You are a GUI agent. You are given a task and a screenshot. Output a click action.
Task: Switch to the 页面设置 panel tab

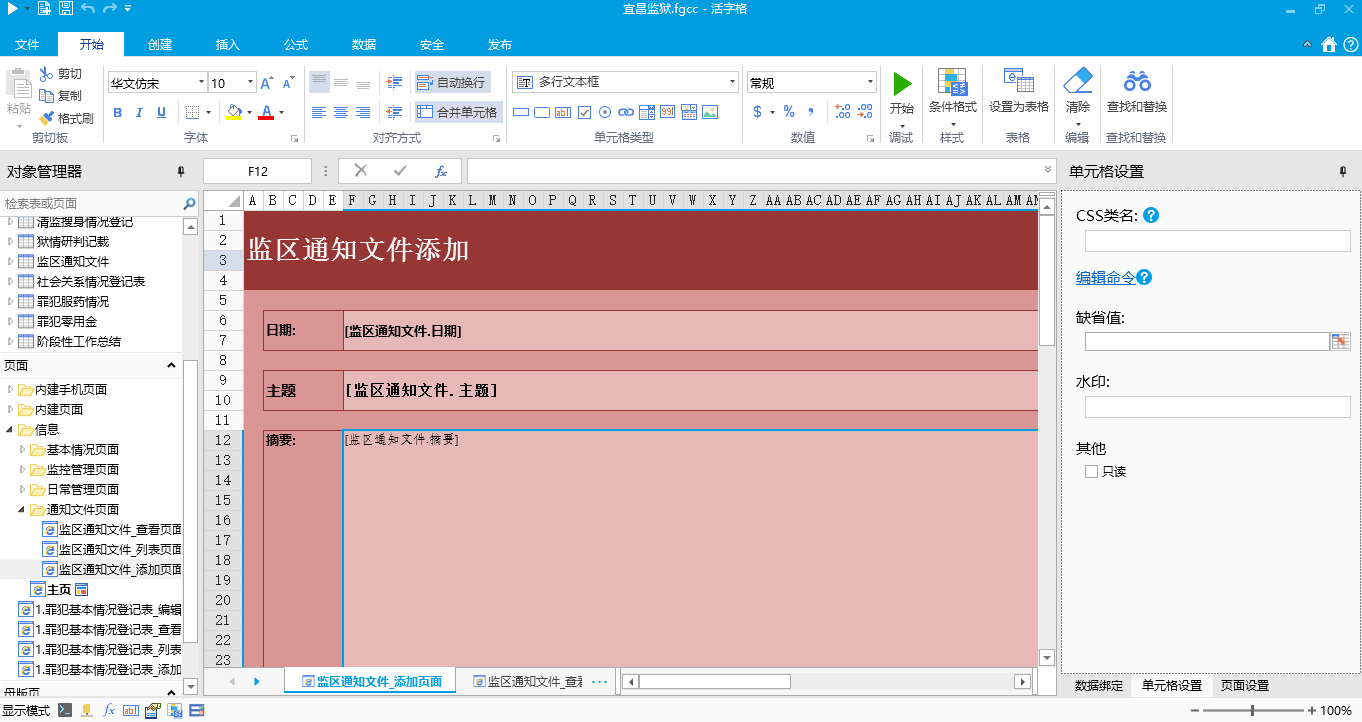[1244, 686]
